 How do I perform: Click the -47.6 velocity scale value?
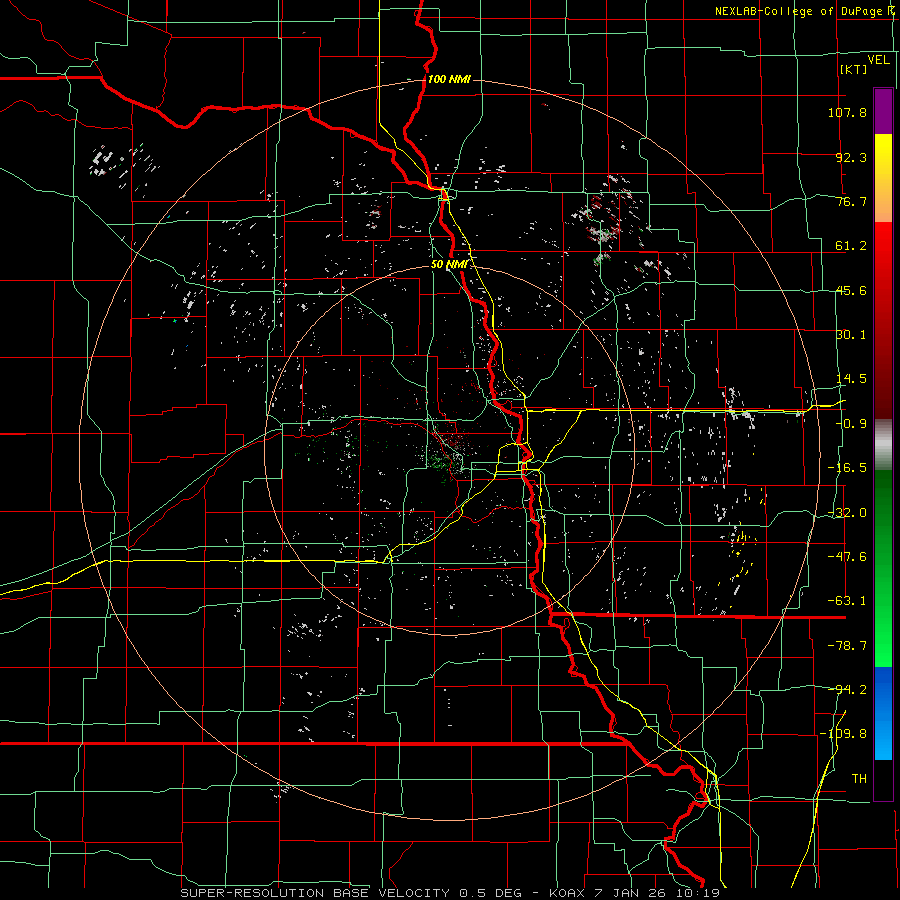[x=847, y=557]
